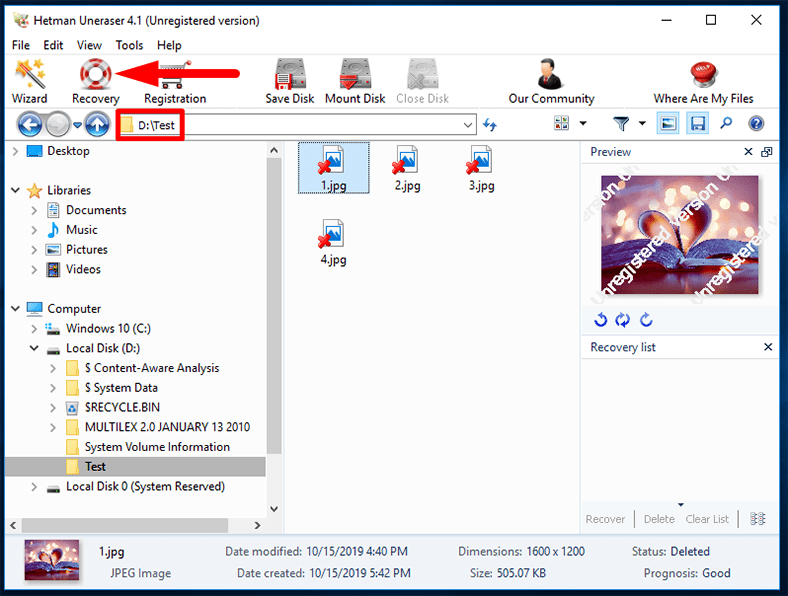Expand the Windows 10 (C:) drive
Viewport: 788px width, 596px height.
coord(34,329)
